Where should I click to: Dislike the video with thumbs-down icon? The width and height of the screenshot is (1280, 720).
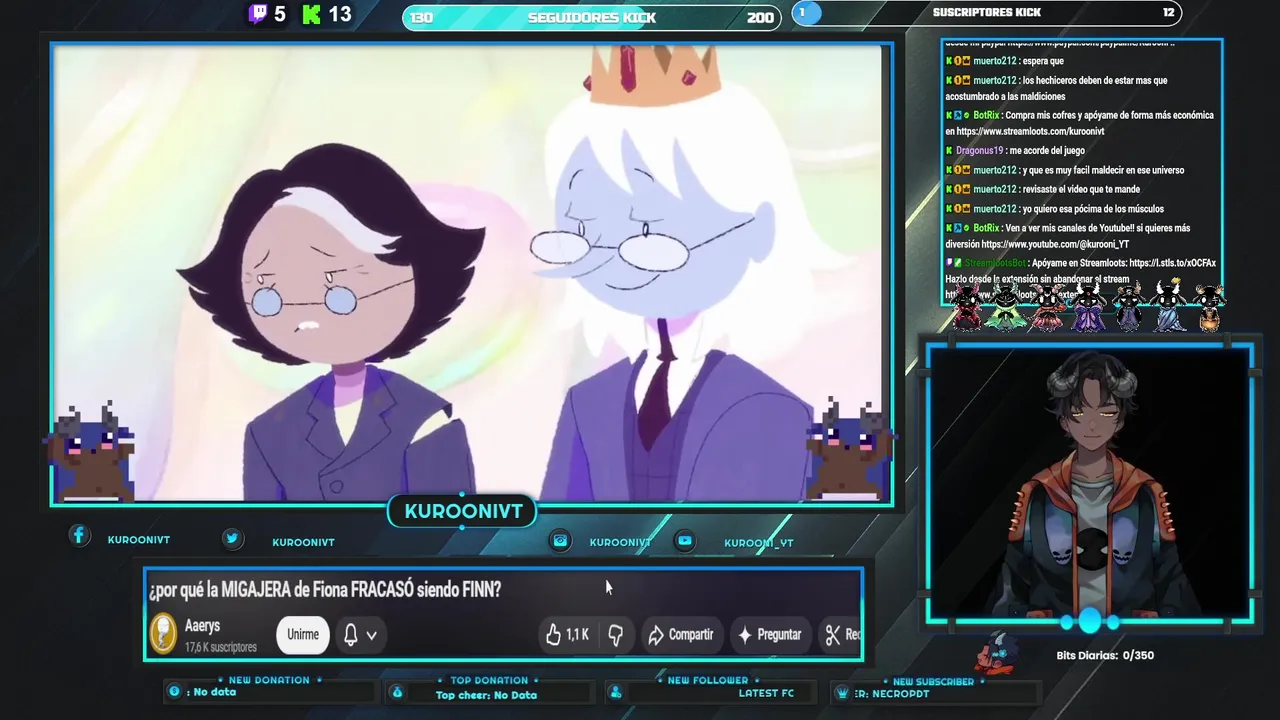click(616, 634)
